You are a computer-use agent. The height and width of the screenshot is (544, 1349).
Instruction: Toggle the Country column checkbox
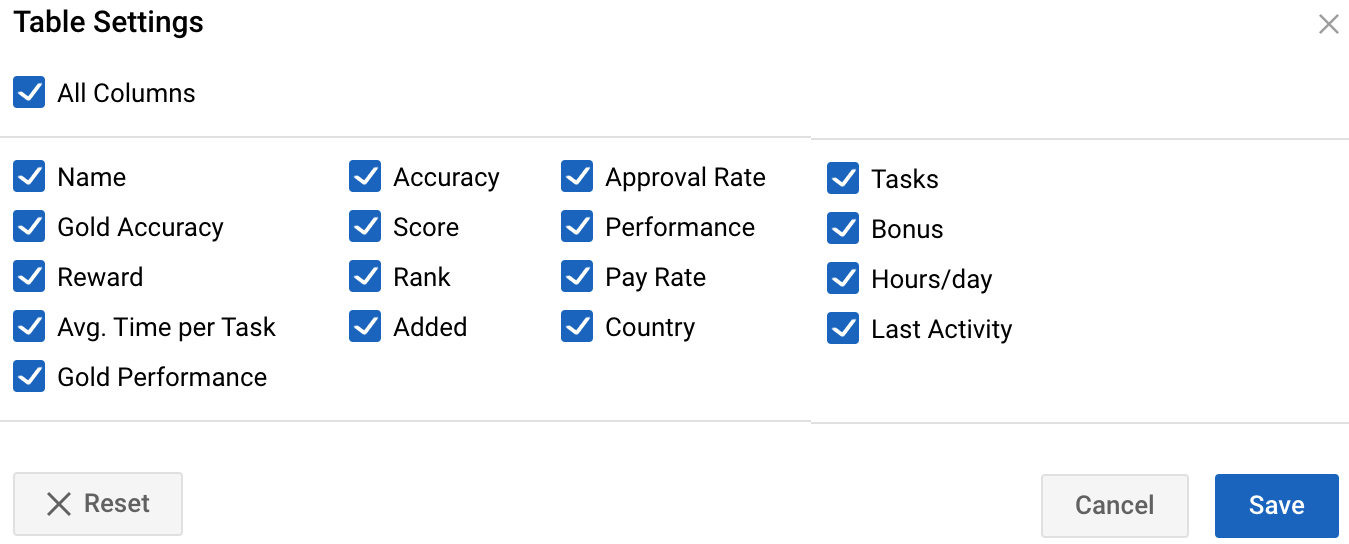577,327
